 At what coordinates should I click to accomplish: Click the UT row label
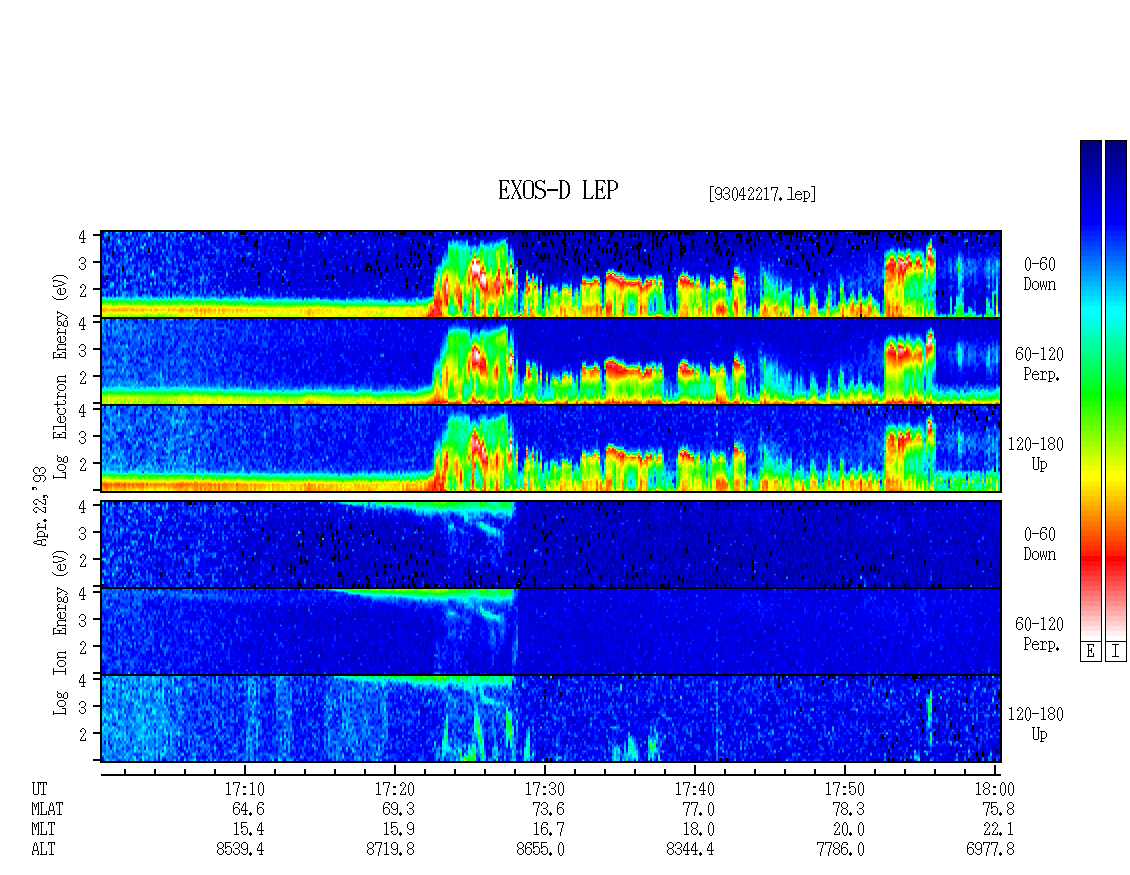(39, 789)
